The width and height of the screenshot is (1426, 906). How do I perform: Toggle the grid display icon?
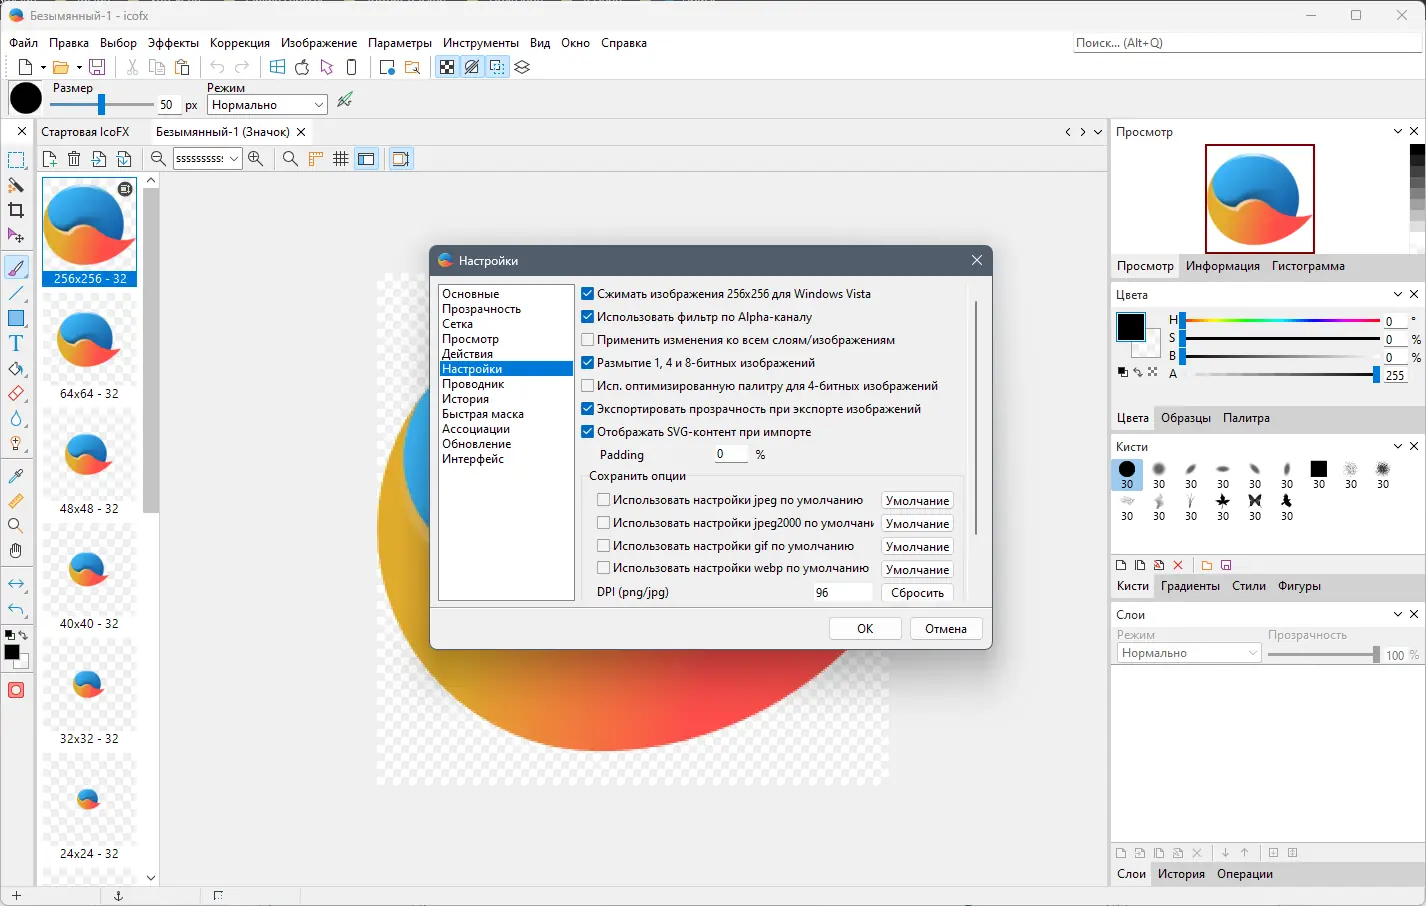pos(341,159)
